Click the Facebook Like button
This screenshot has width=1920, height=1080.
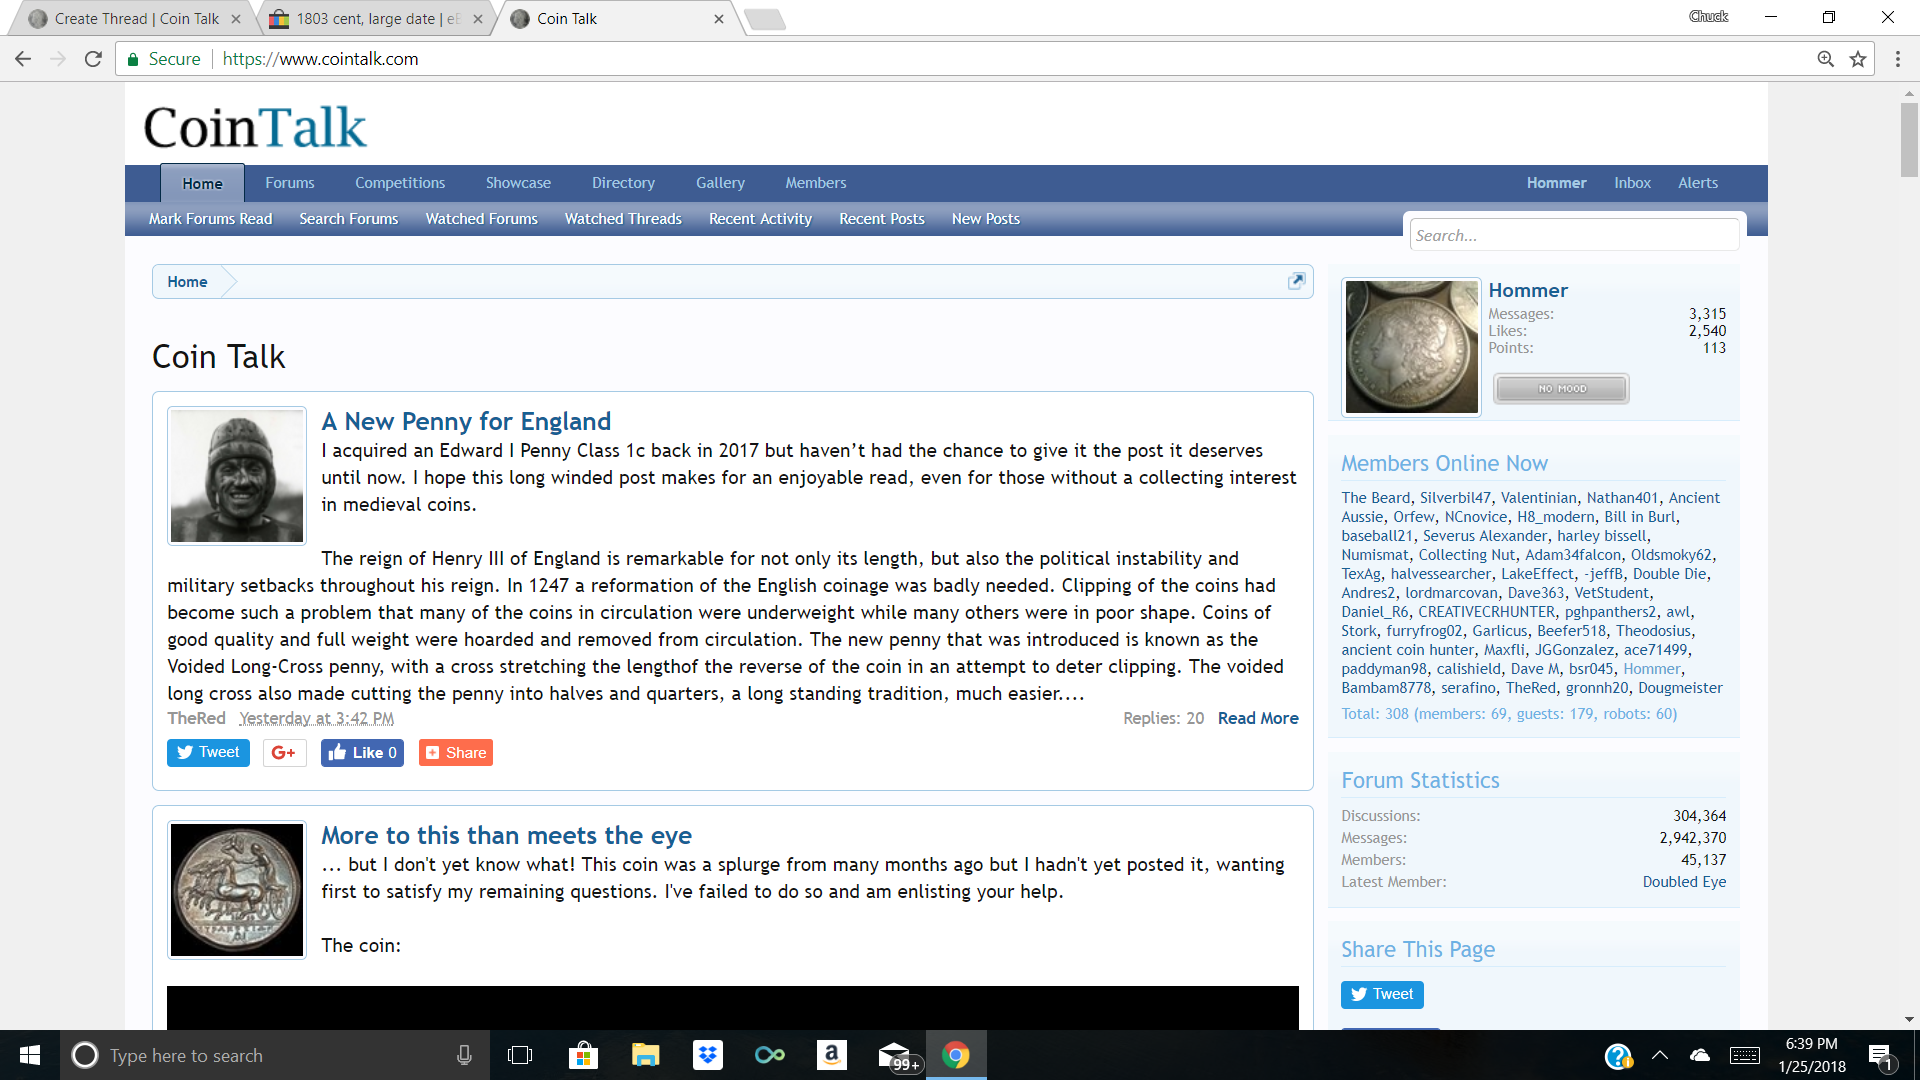tap(362, 753)
